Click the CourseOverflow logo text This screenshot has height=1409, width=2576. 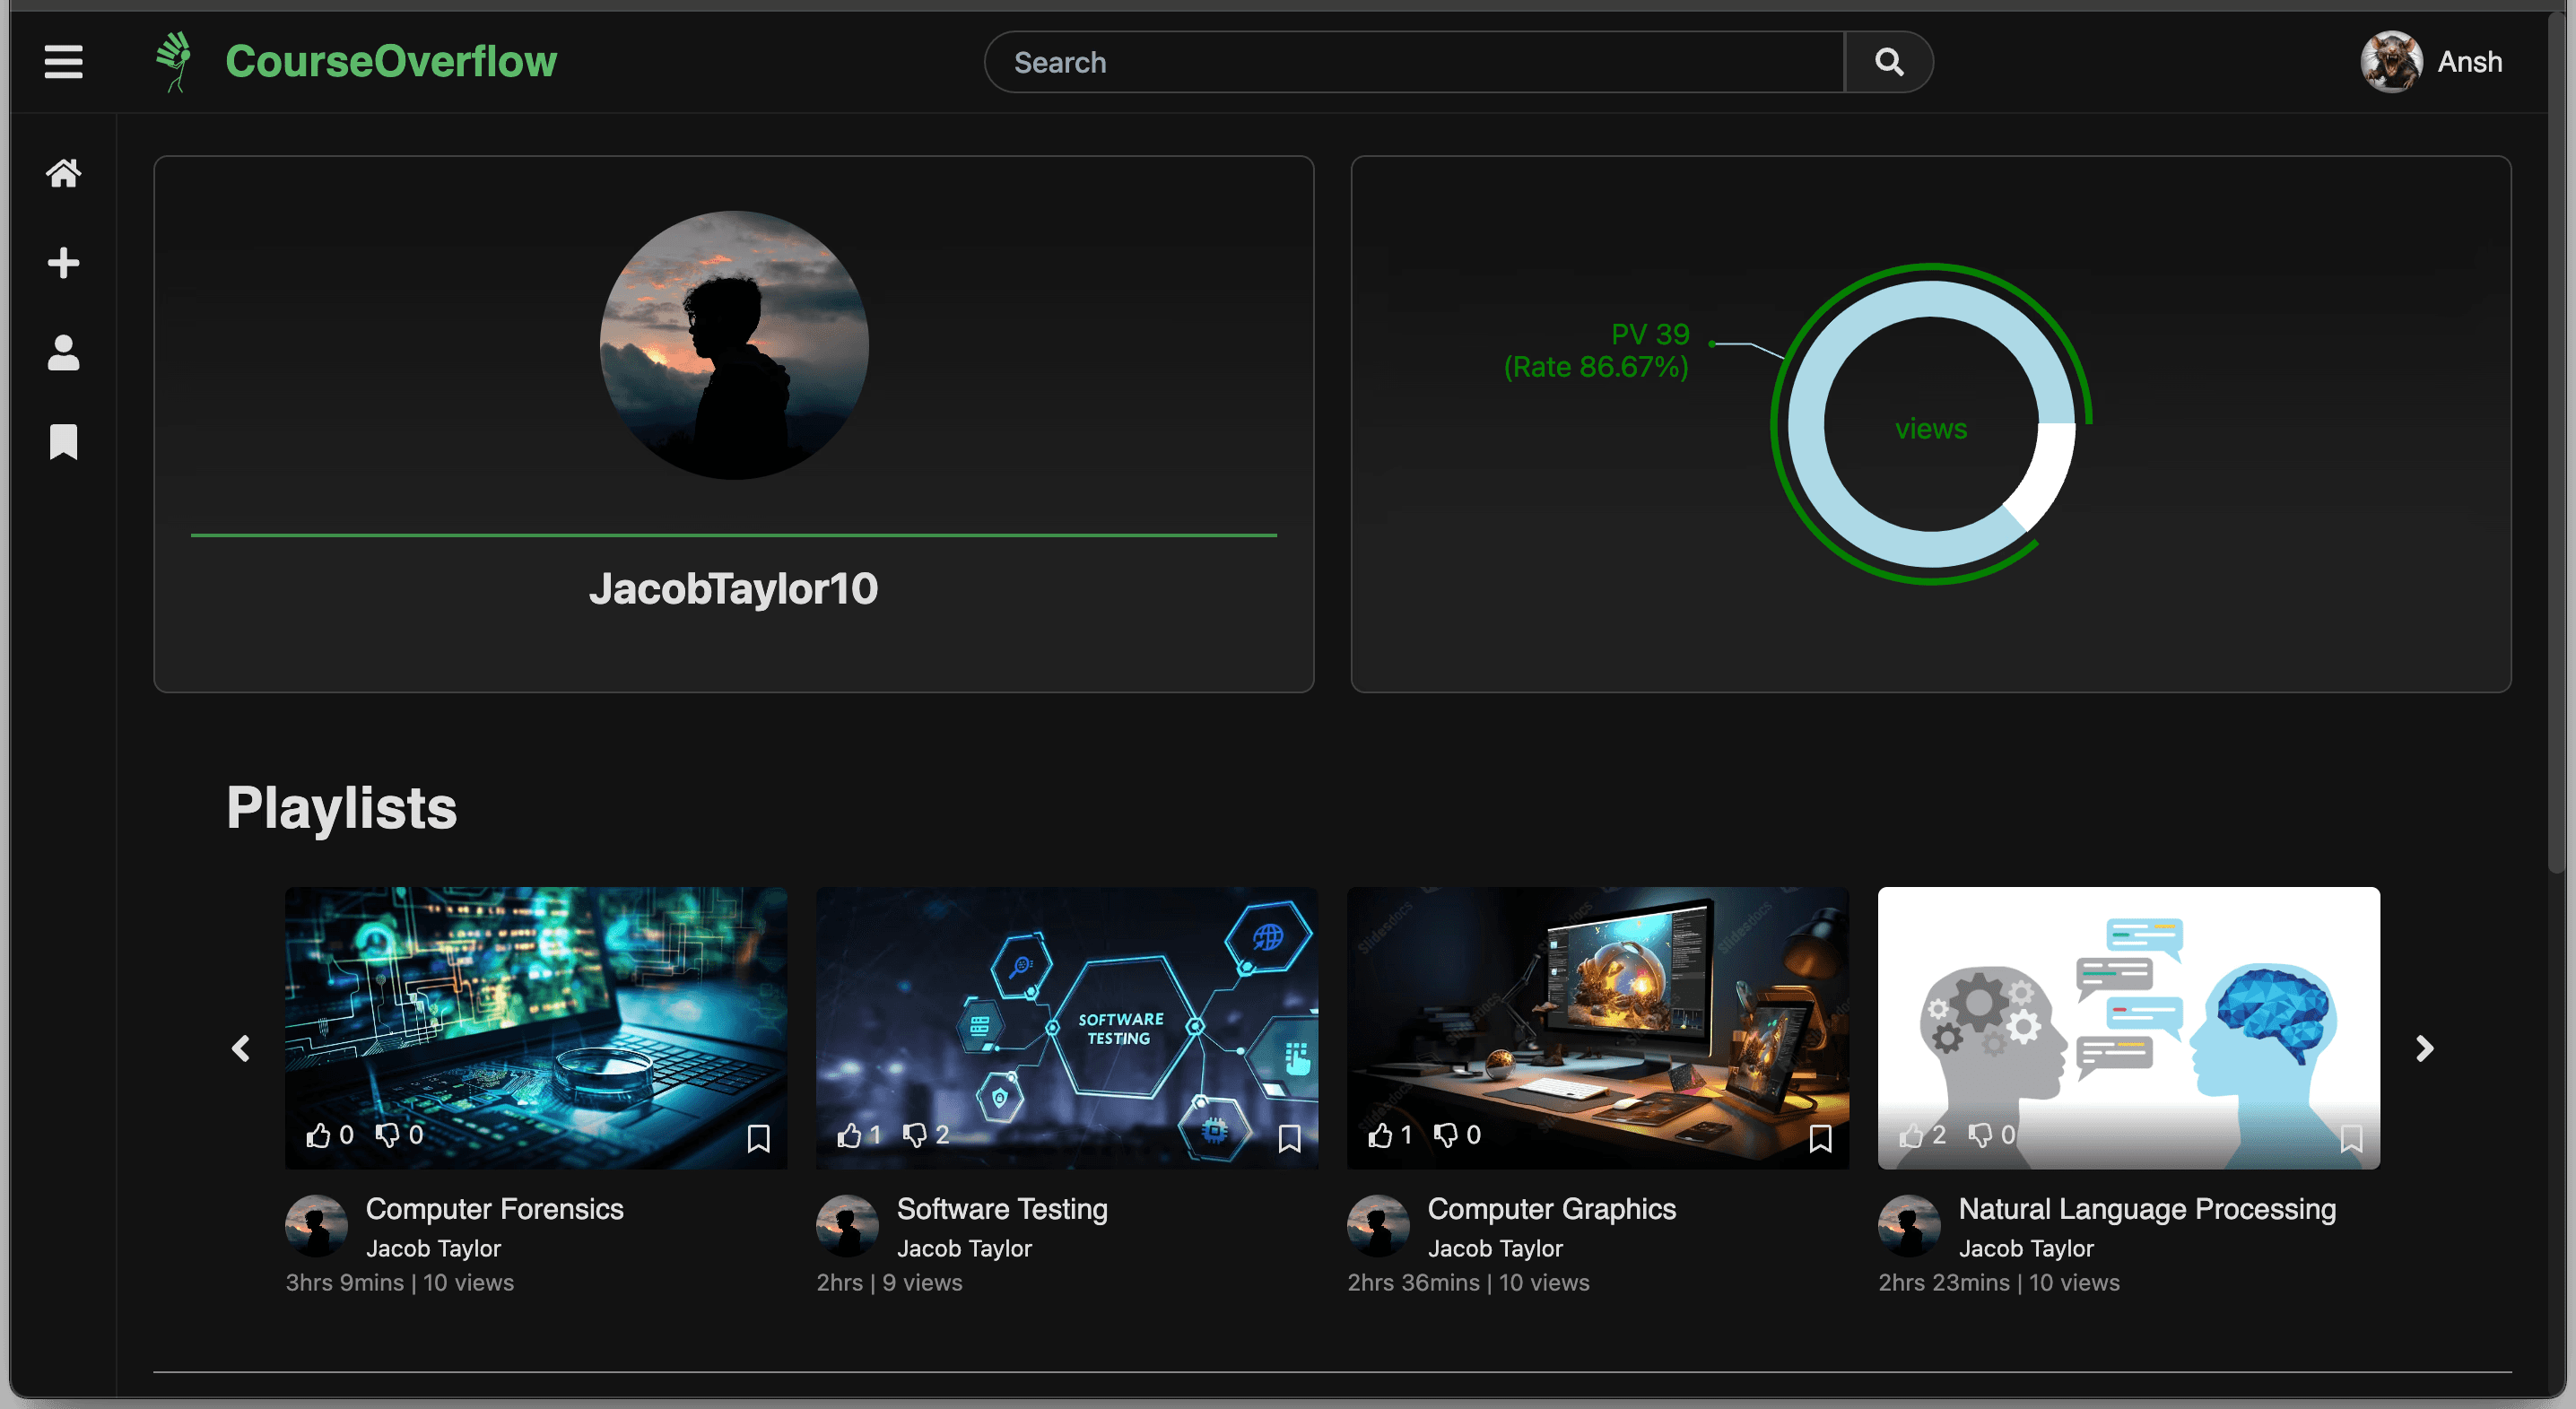coord(391,62)
